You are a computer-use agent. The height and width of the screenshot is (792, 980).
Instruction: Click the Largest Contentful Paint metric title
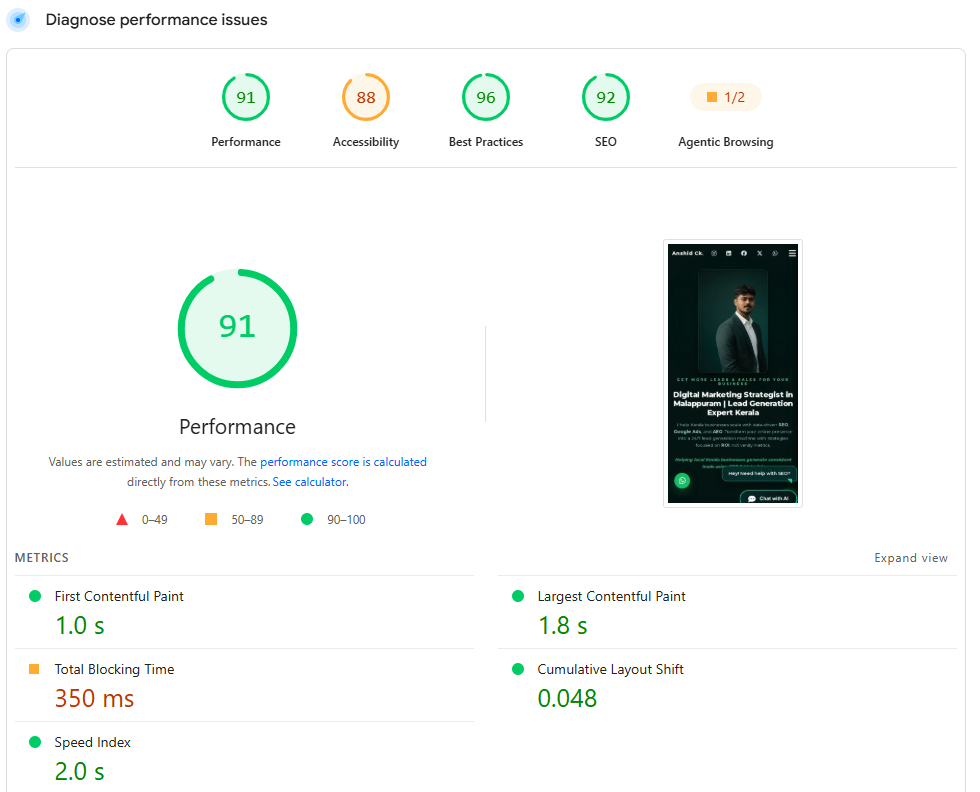(x=611, y=596)
